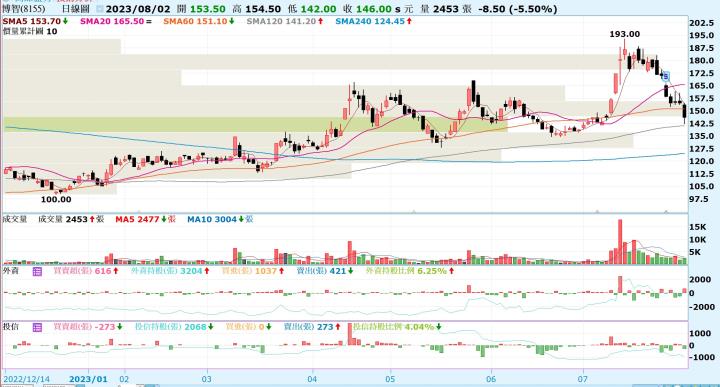Click the small square icon before date 2023/08/02
This screenshot has width=720, height=387.
(x=100, y=9)
